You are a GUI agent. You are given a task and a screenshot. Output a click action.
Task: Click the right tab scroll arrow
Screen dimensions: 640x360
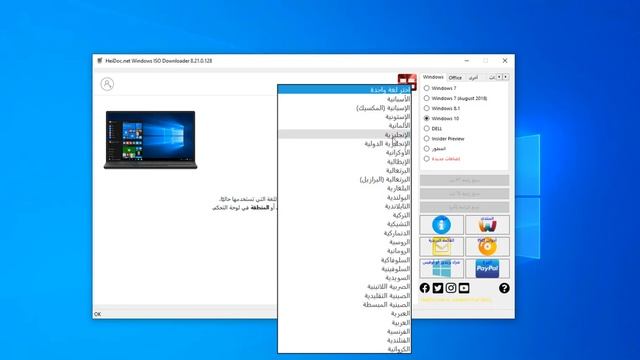click(506, 77)
